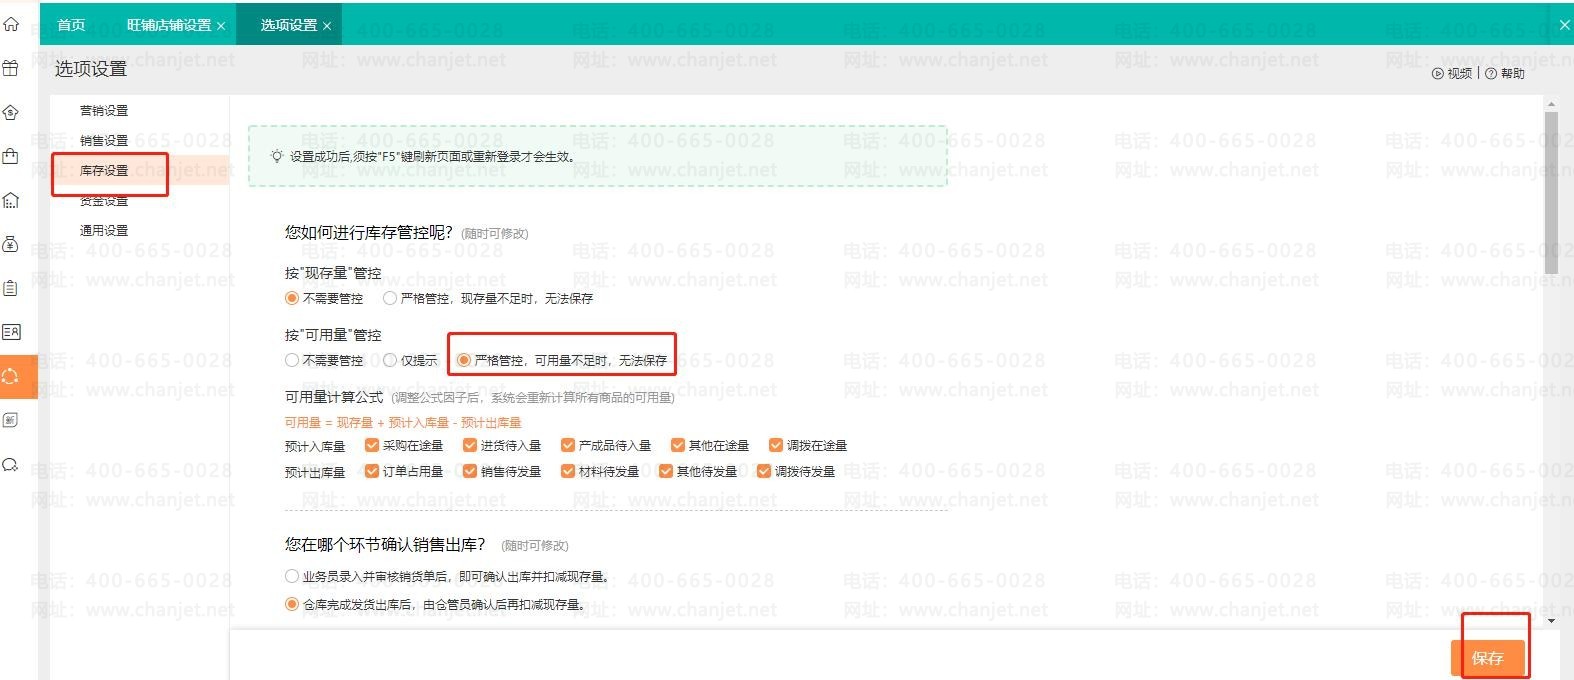Switch to the 旺铺店铺设置 tab
The image size is (1574, 680).
coord(169,25)
